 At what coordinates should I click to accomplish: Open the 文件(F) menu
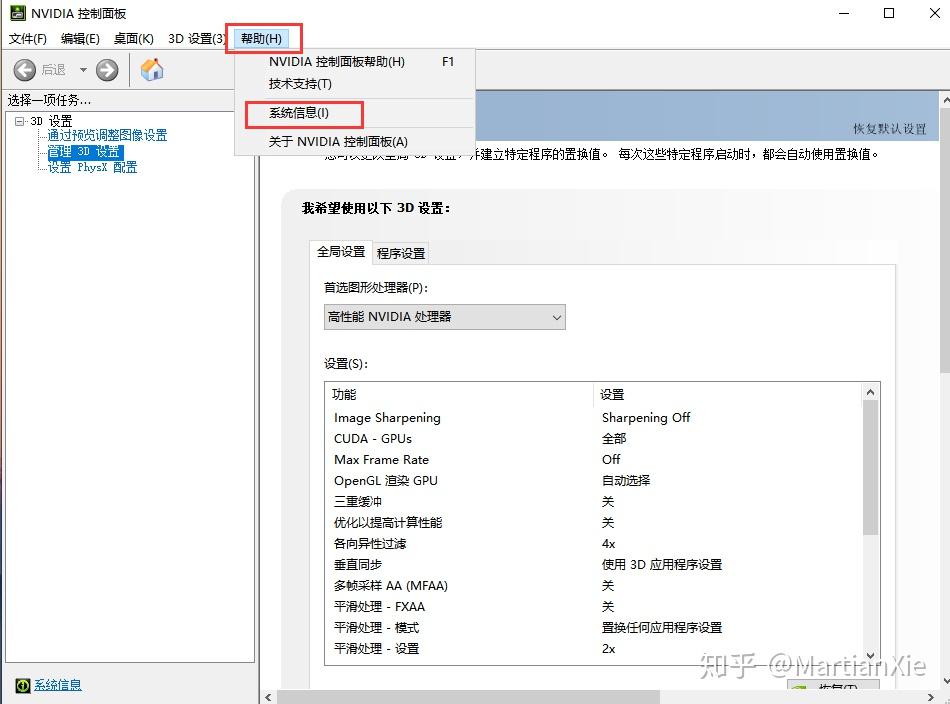(x=28, y=38)
